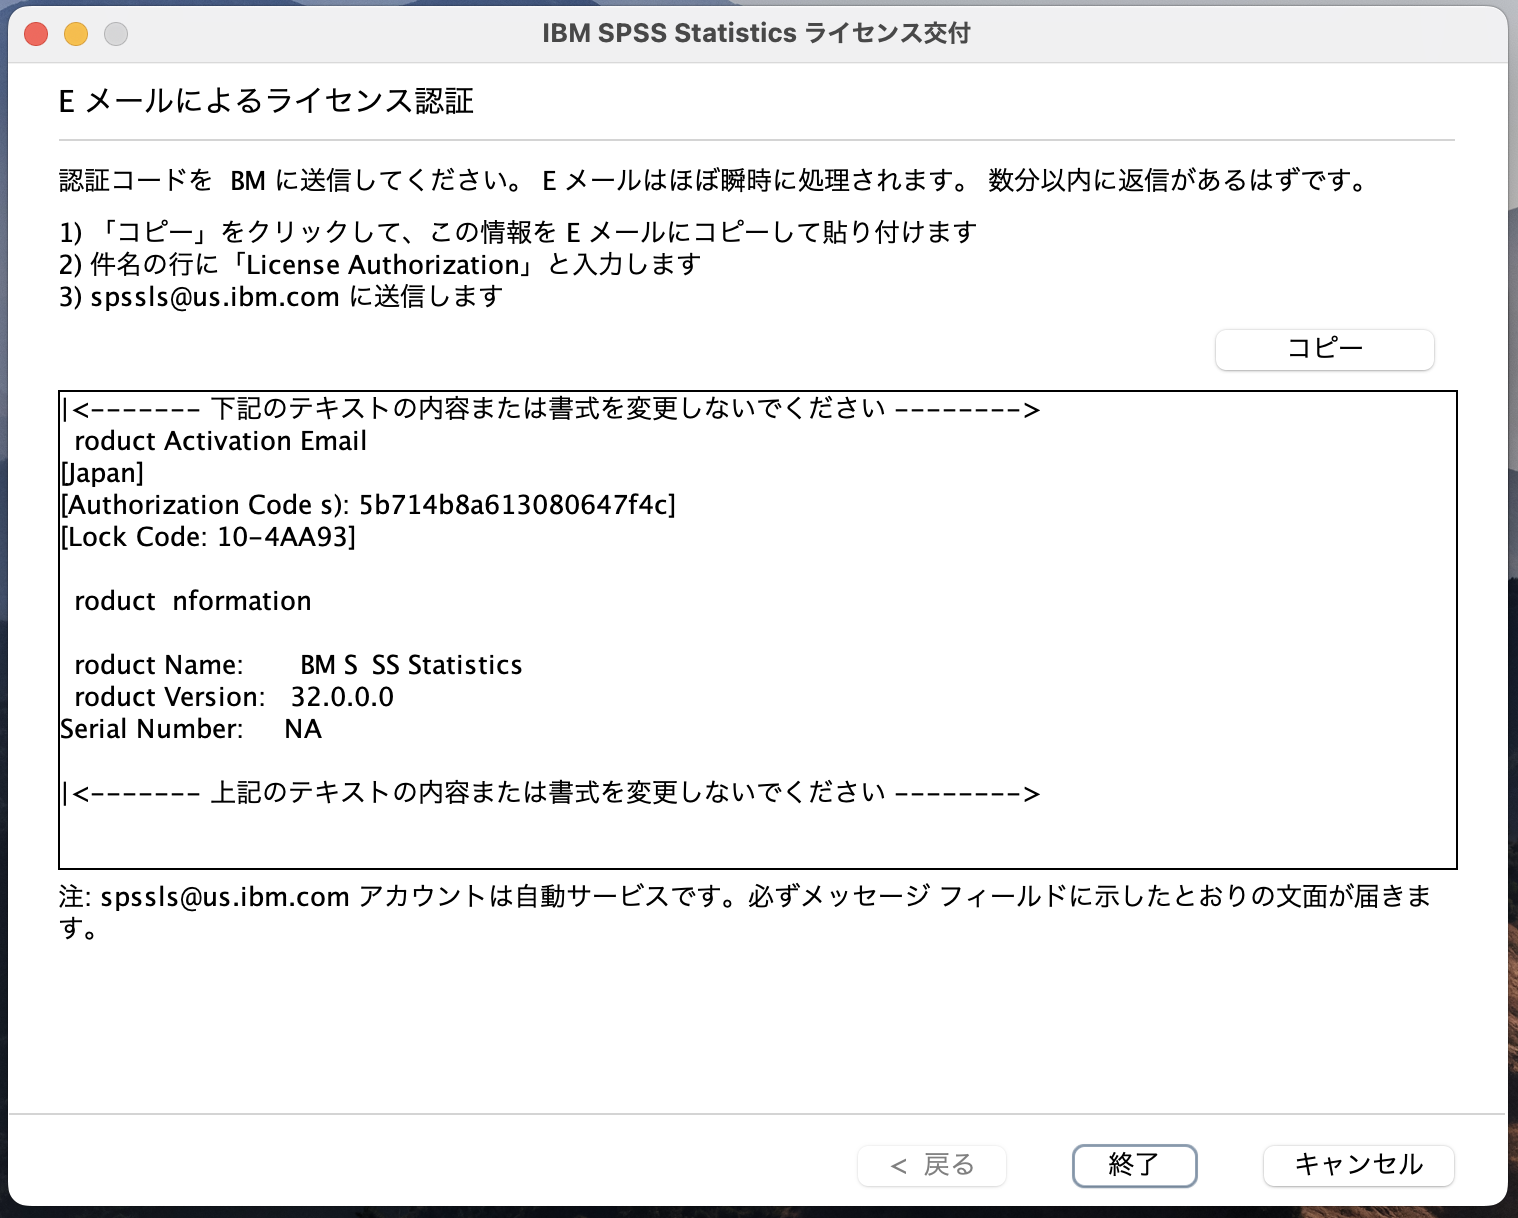The image size is (1518, 1218).
Task: Click the 終了 button
Action: (1134, 1165)
